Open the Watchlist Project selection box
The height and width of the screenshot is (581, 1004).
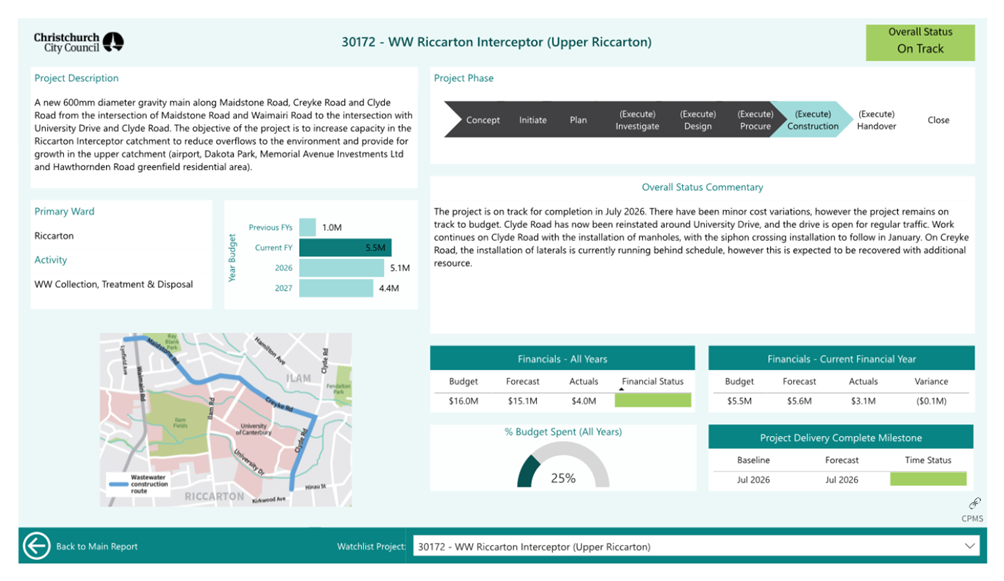(x=690, y=547)
